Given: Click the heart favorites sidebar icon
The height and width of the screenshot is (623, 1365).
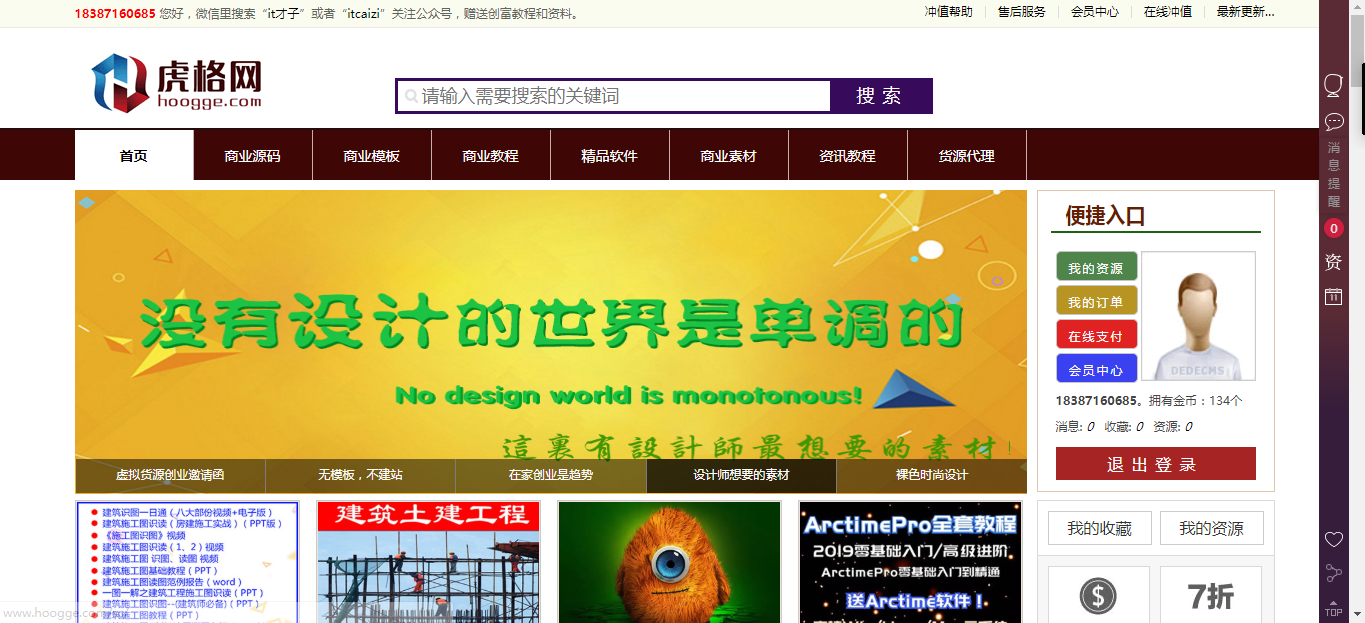Looking at the screenshot, I should pyautogui.click(x=1334, y=540).
